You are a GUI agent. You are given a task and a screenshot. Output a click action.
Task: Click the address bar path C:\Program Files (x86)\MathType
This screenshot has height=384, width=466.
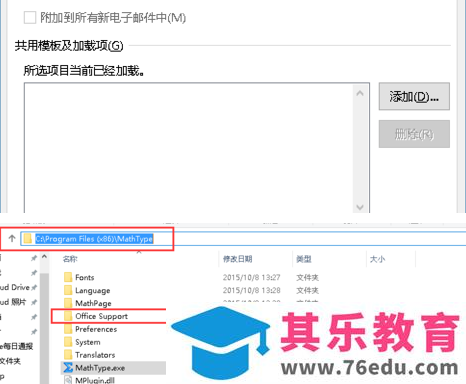tap(94, 239)
